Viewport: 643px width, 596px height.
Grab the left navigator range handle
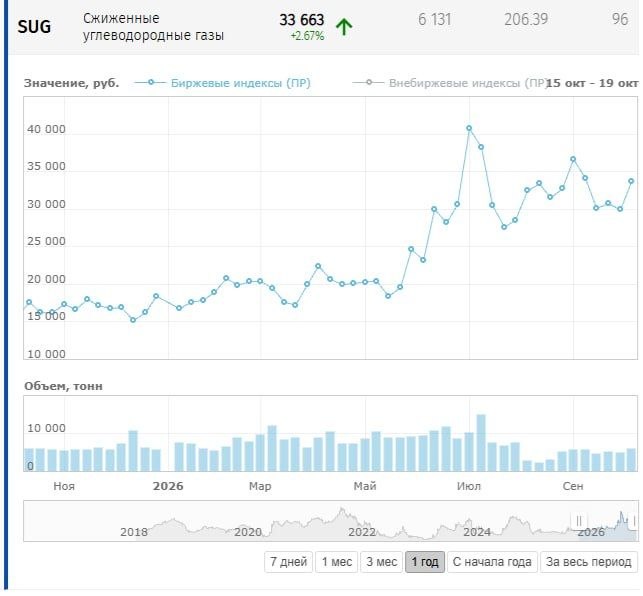579,521
